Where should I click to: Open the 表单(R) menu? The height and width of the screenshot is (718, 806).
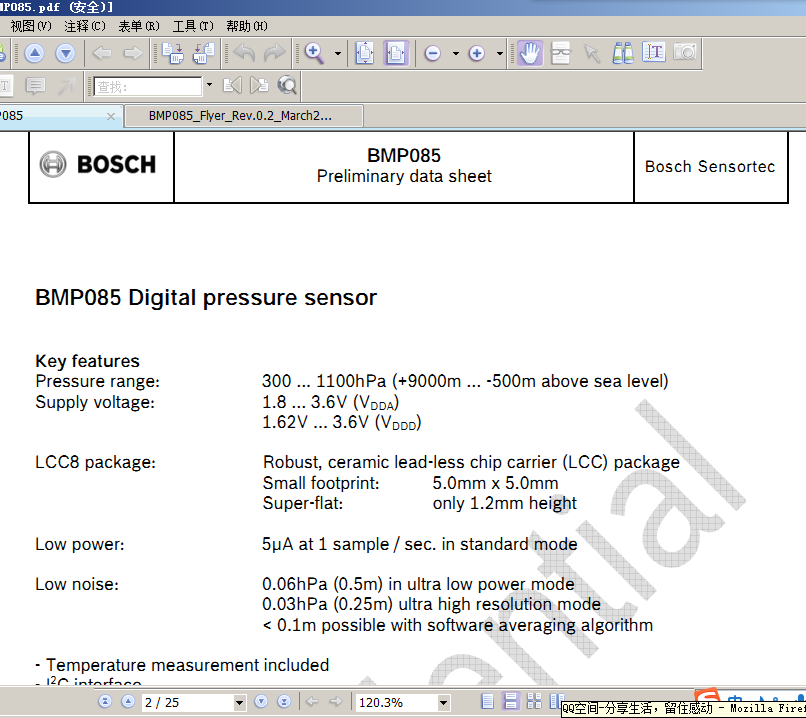point(139,26)
